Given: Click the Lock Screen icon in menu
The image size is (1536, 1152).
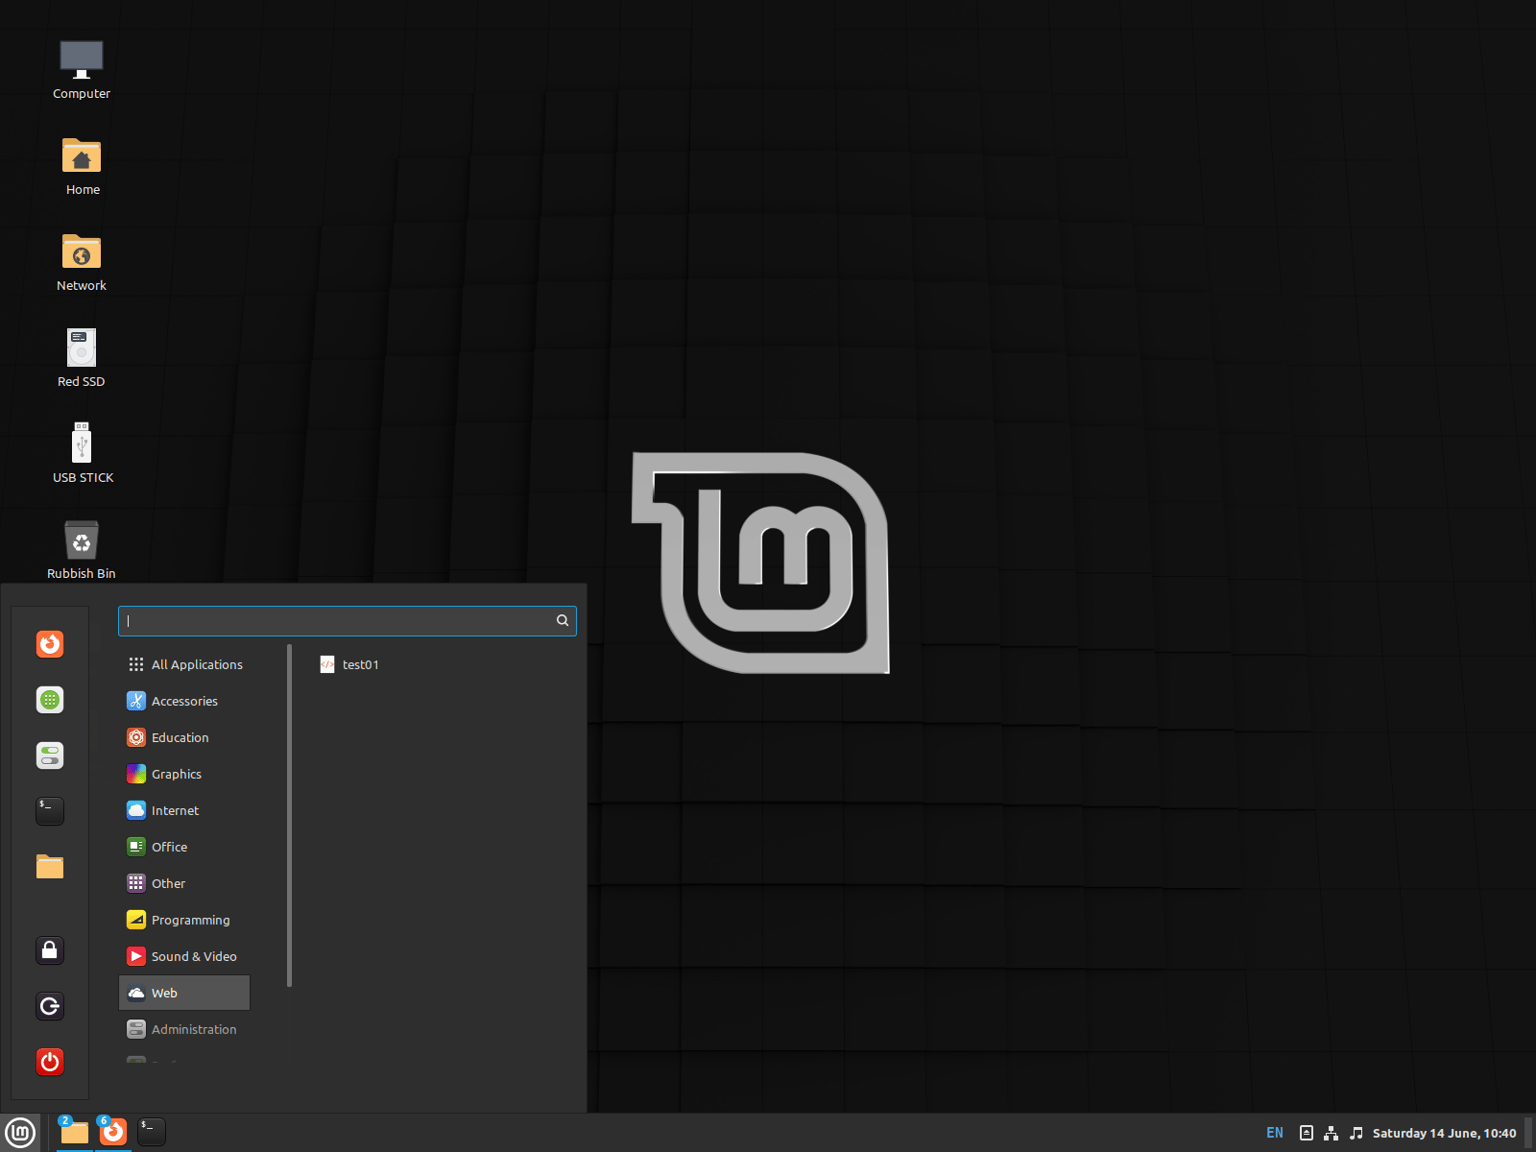Looking at the screenshot, I should coord(50,950).
